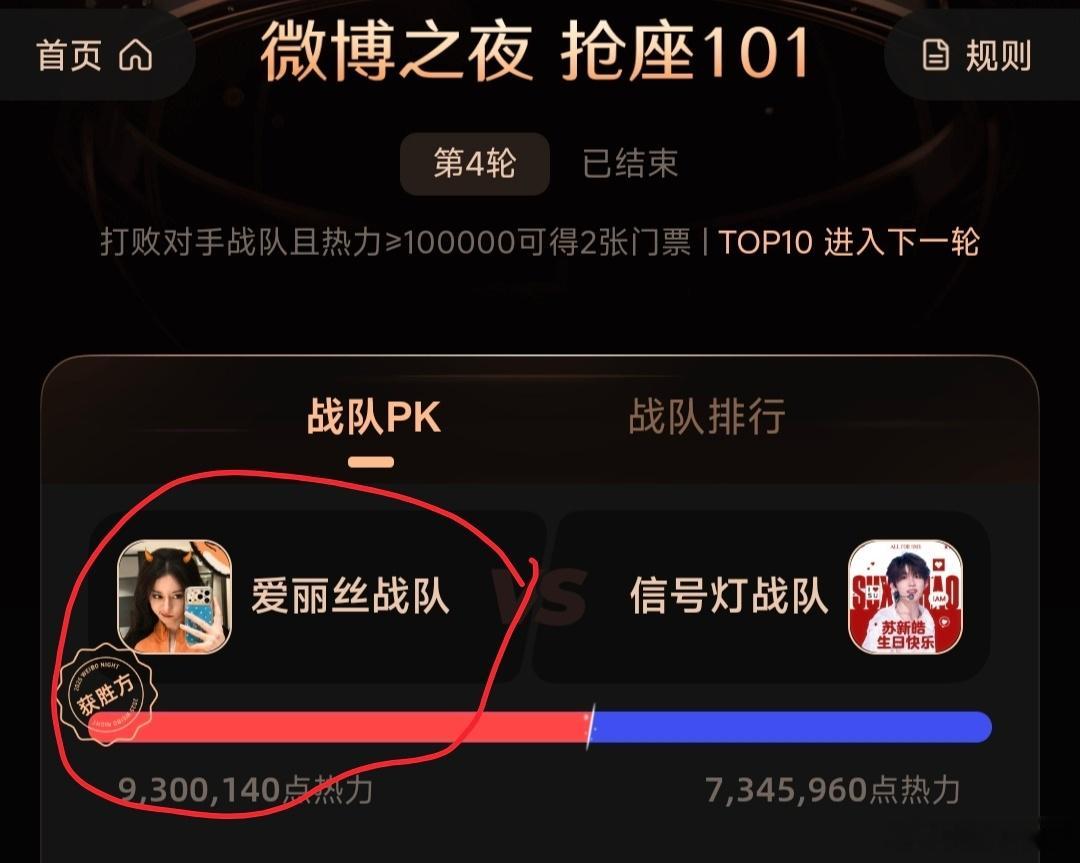Screen dimensions: 1080x863
Task: Open 爱丽丝战队 avatar photo
Action: [x=175, y=596]
